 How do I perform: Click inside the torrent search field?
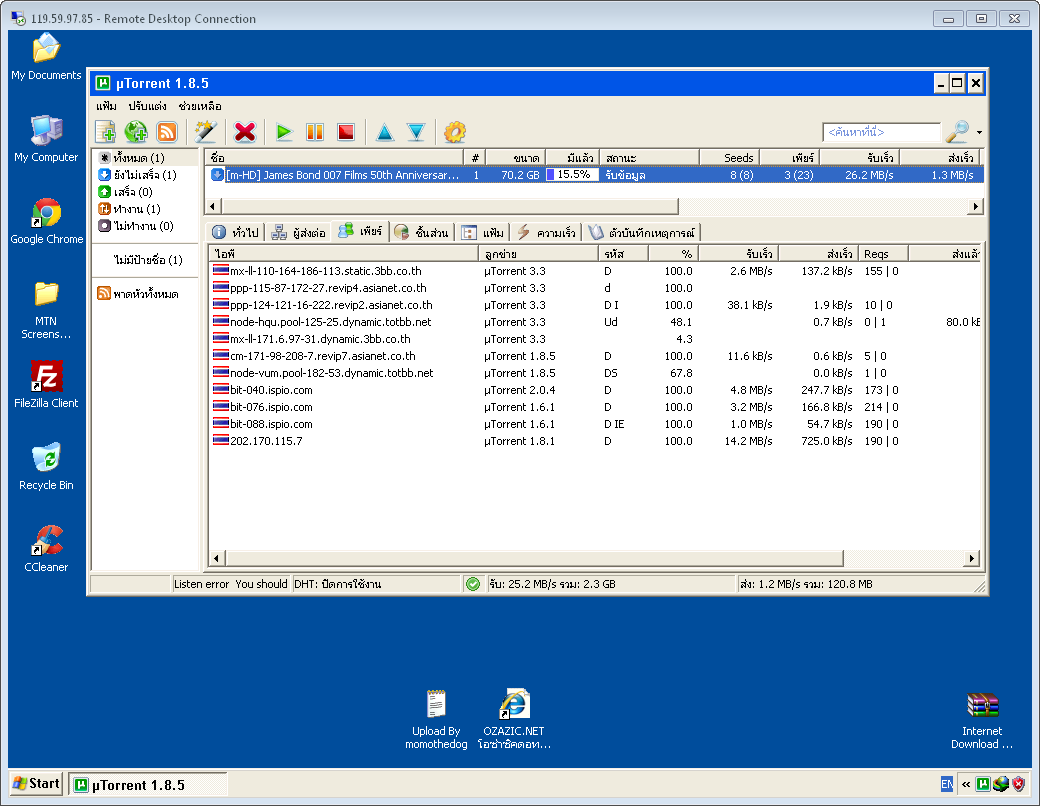[x=880, y=132]
